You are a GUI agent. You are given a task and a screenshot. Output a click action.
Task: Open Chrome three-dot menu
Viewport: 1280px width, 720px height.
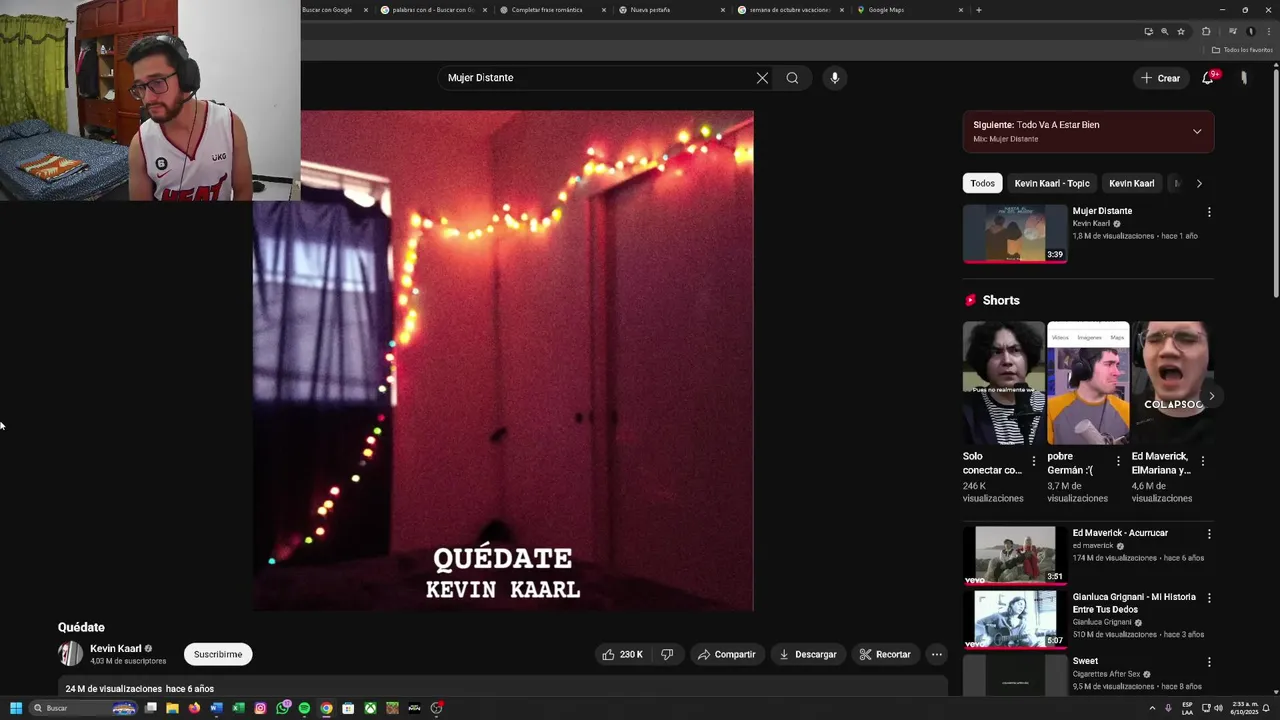point(1267,31)
